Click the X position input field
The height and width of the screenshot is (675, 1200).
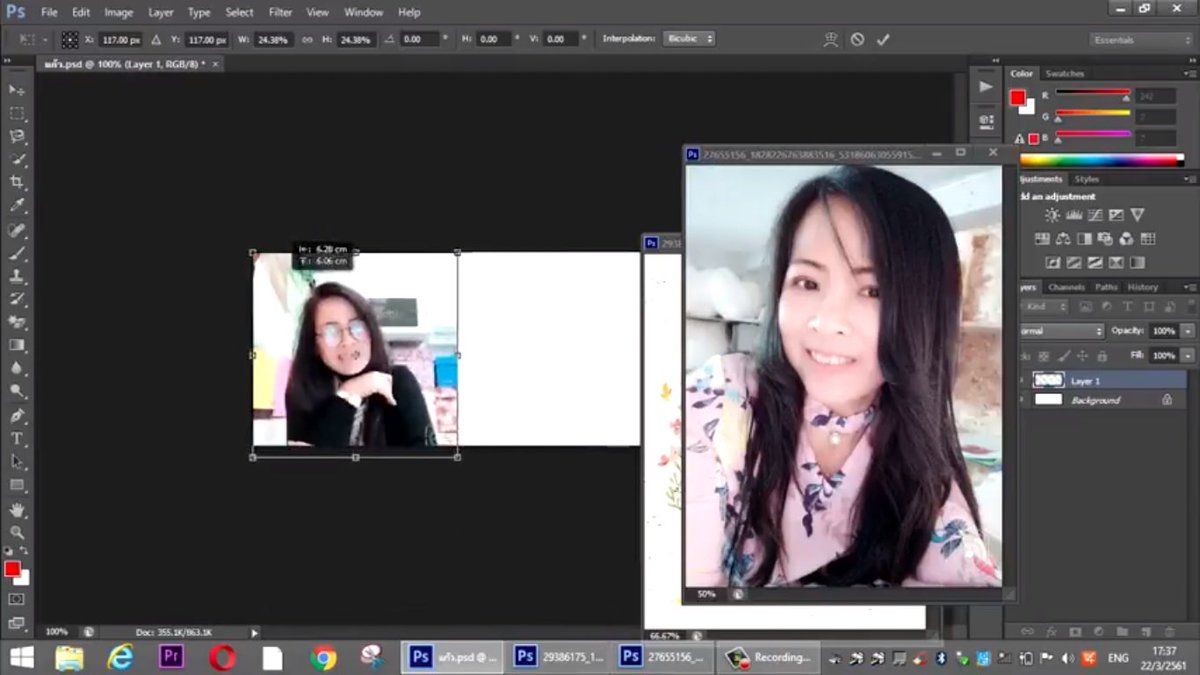121,39
